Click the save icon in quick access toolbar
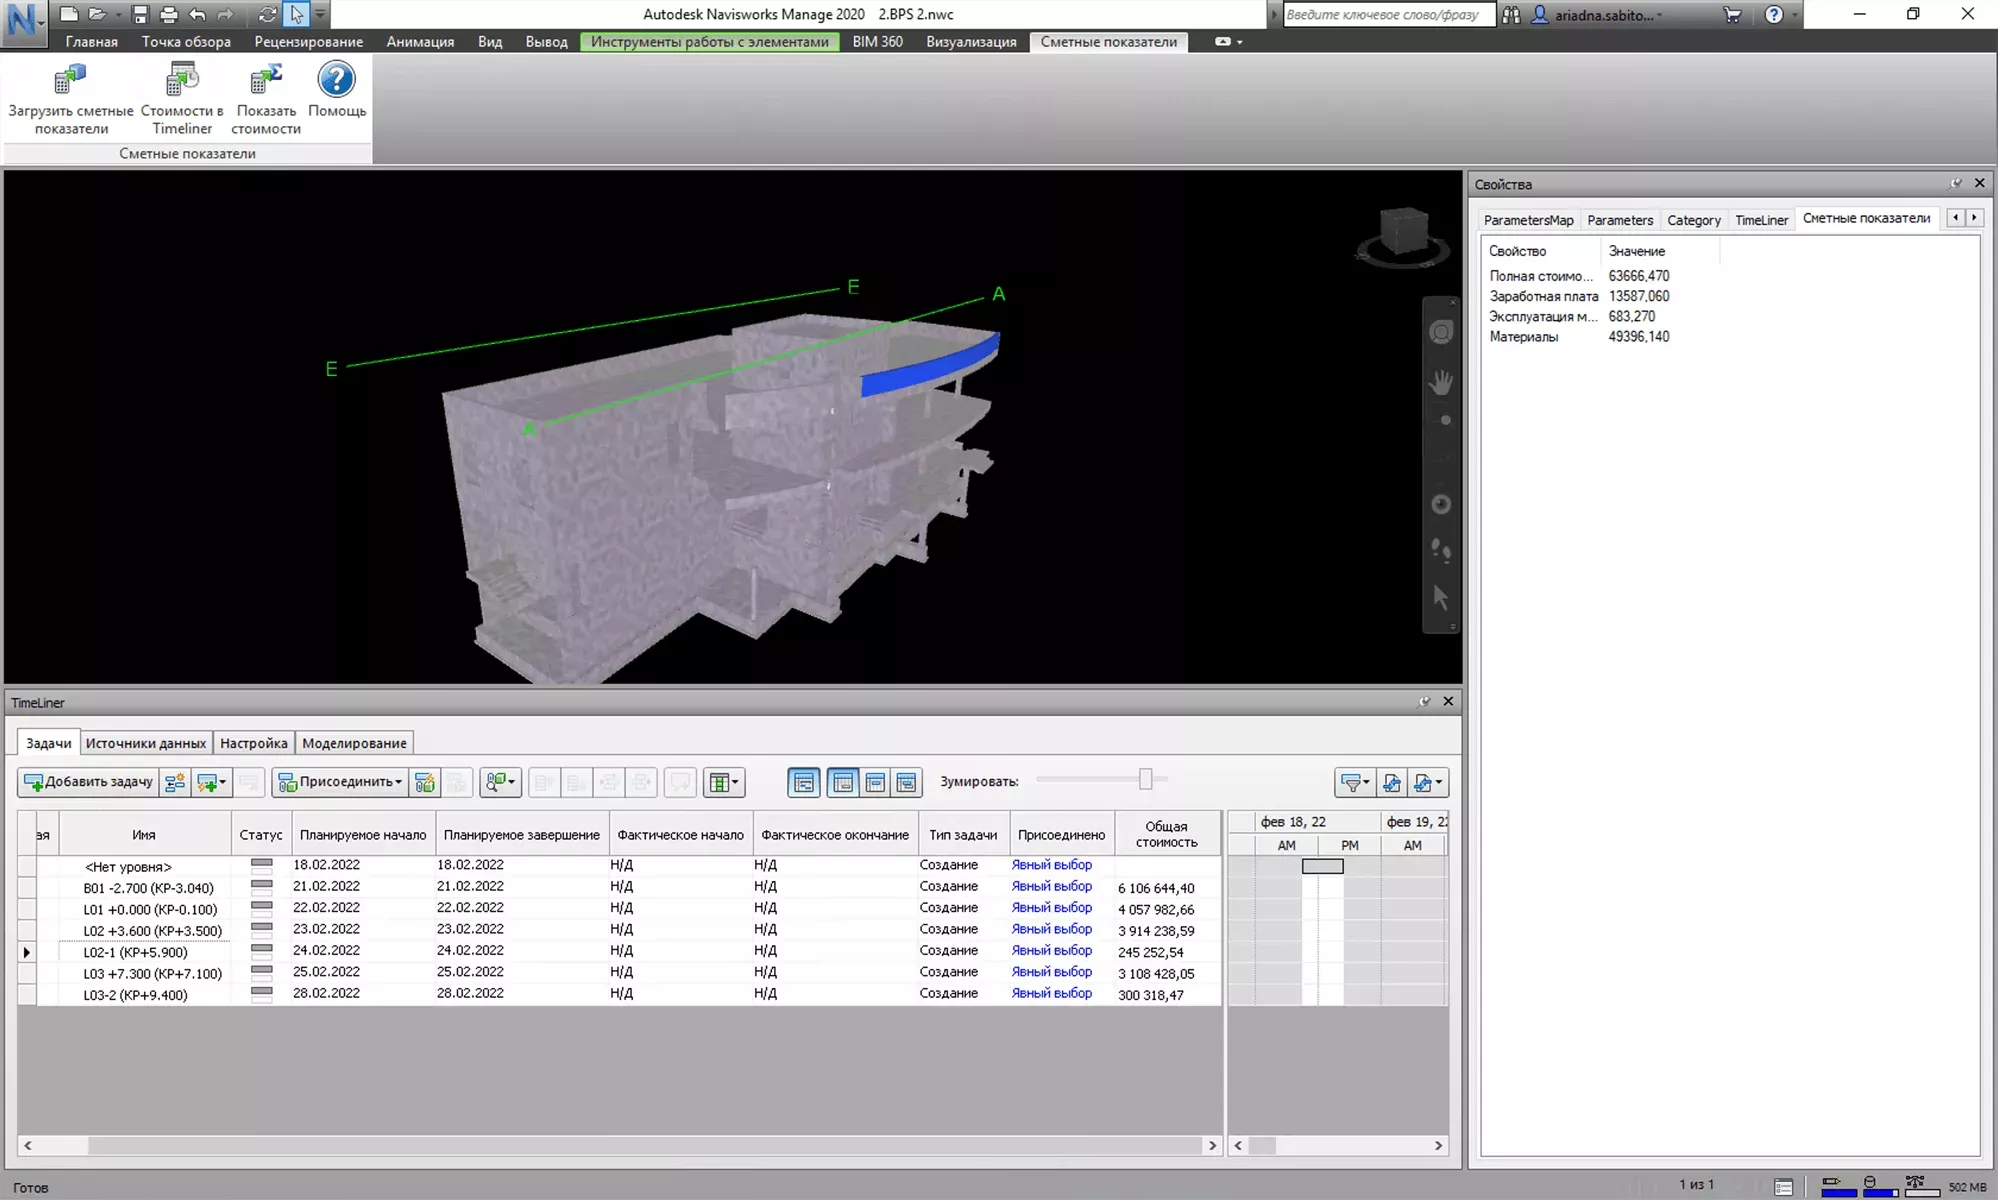This screenshot has height=1200, width=1998. [140, 15]
